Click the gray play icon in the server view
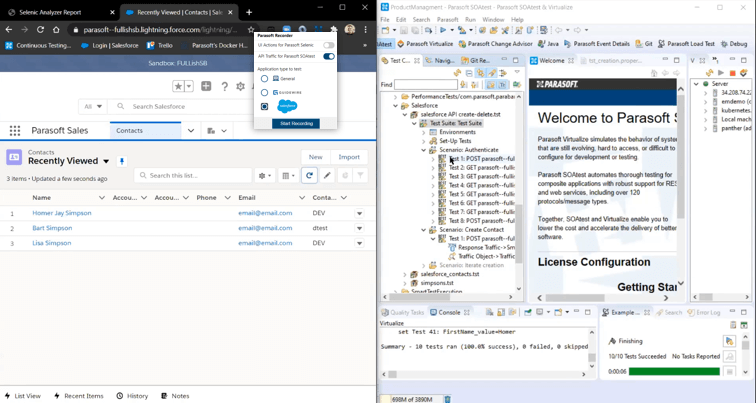 pos(721,73)
